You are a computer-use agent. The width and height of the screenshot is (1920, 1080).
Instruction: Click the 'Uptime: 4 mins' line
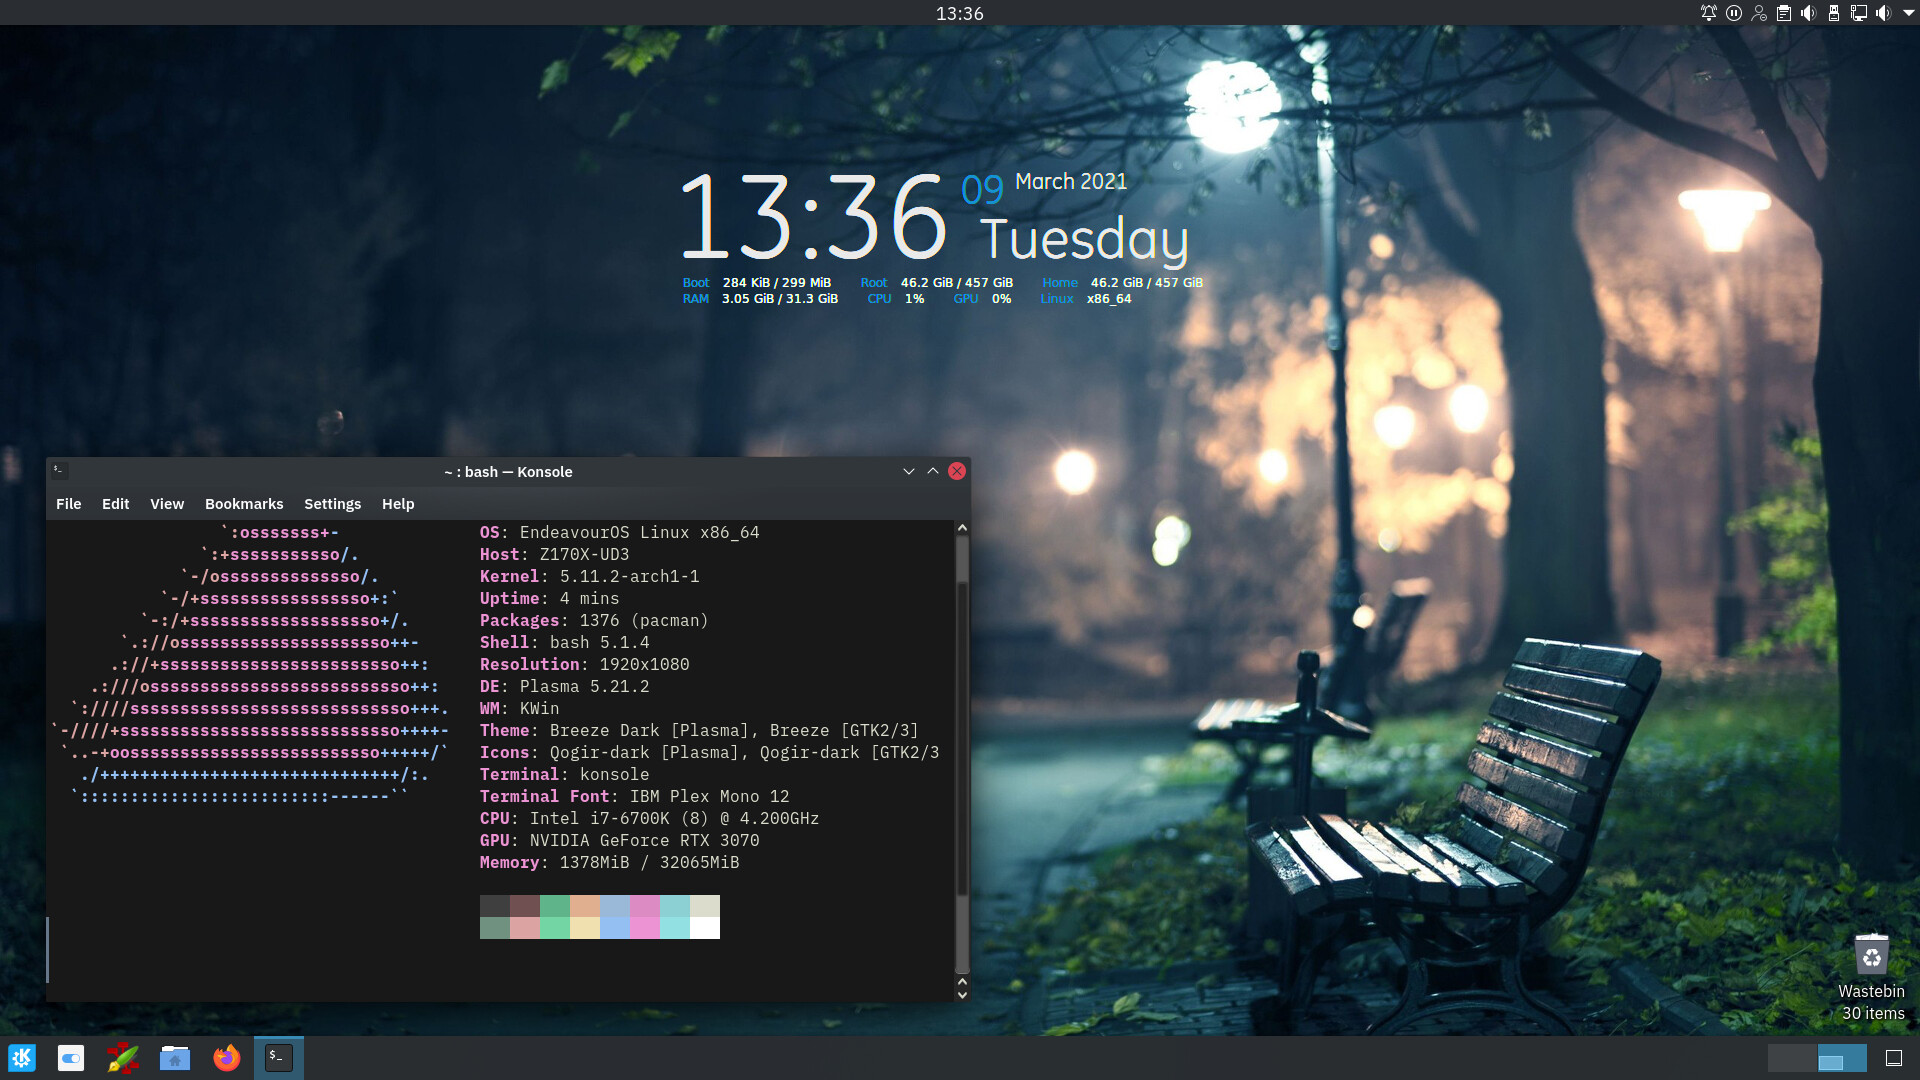(x=550, y=599)
